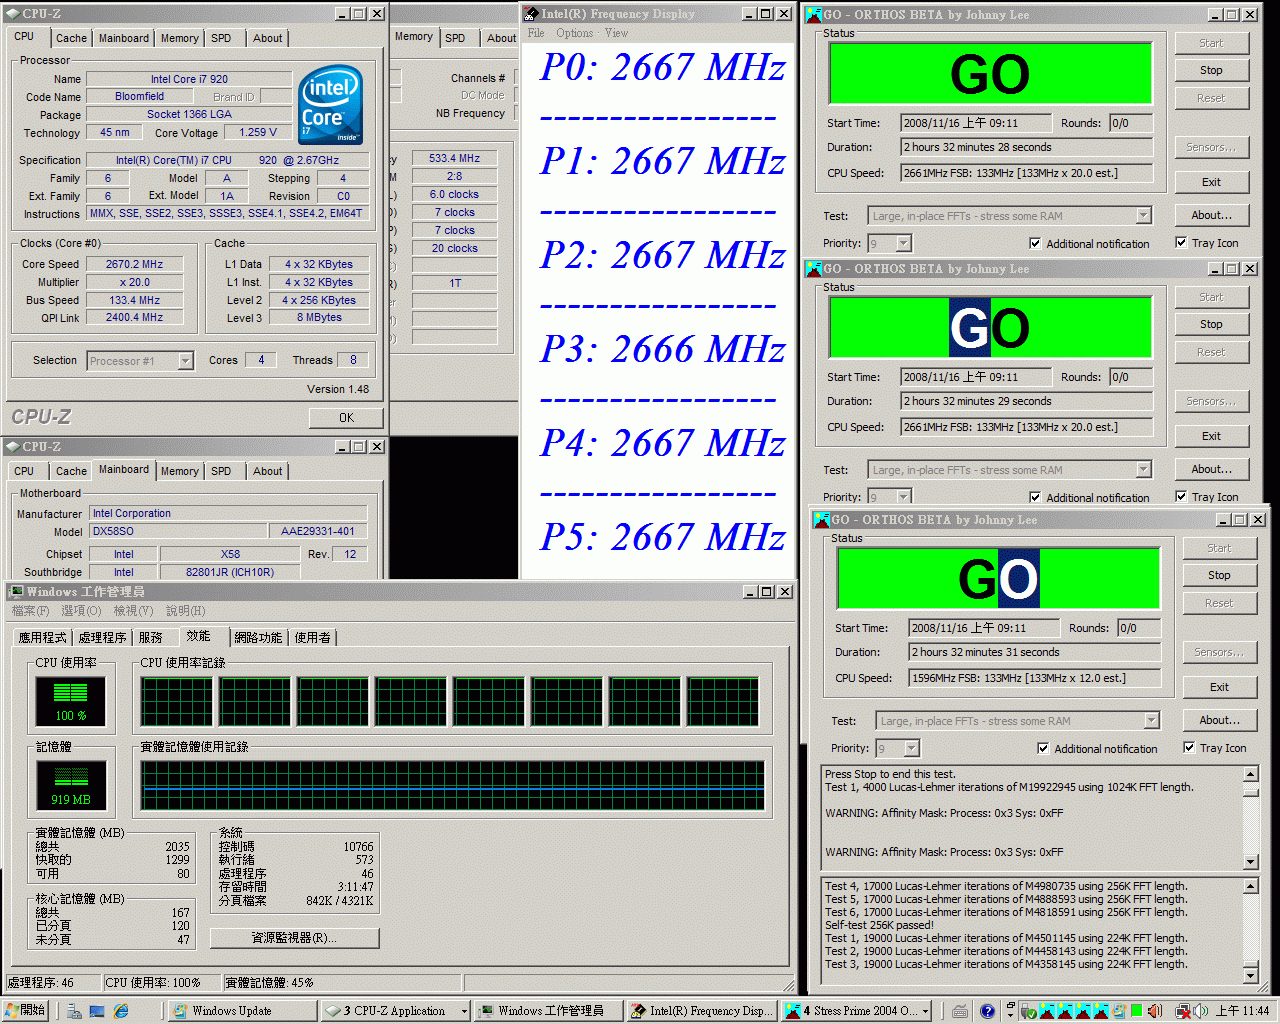This screenshot has width=1280, height=1024.
Task: Open the Test dropdown in the Orthos window with the 29-second duration
Action: pos(1144,470)
